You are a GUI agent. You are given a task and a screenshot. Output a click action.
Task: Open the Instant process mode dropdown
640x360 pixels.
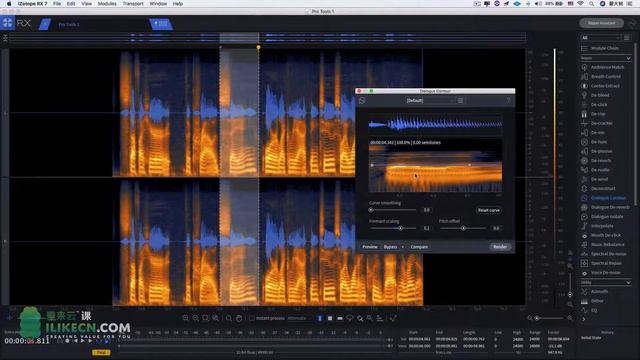(299, 318)
